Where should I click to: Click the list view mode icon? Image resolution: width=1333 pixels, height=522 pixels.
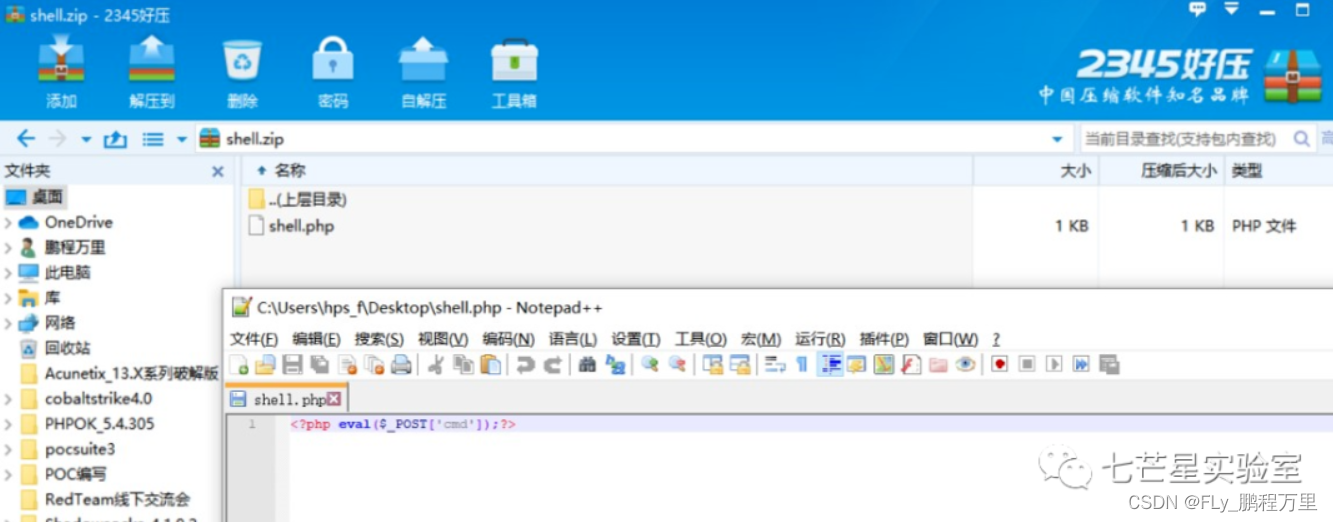pos(153,139)
